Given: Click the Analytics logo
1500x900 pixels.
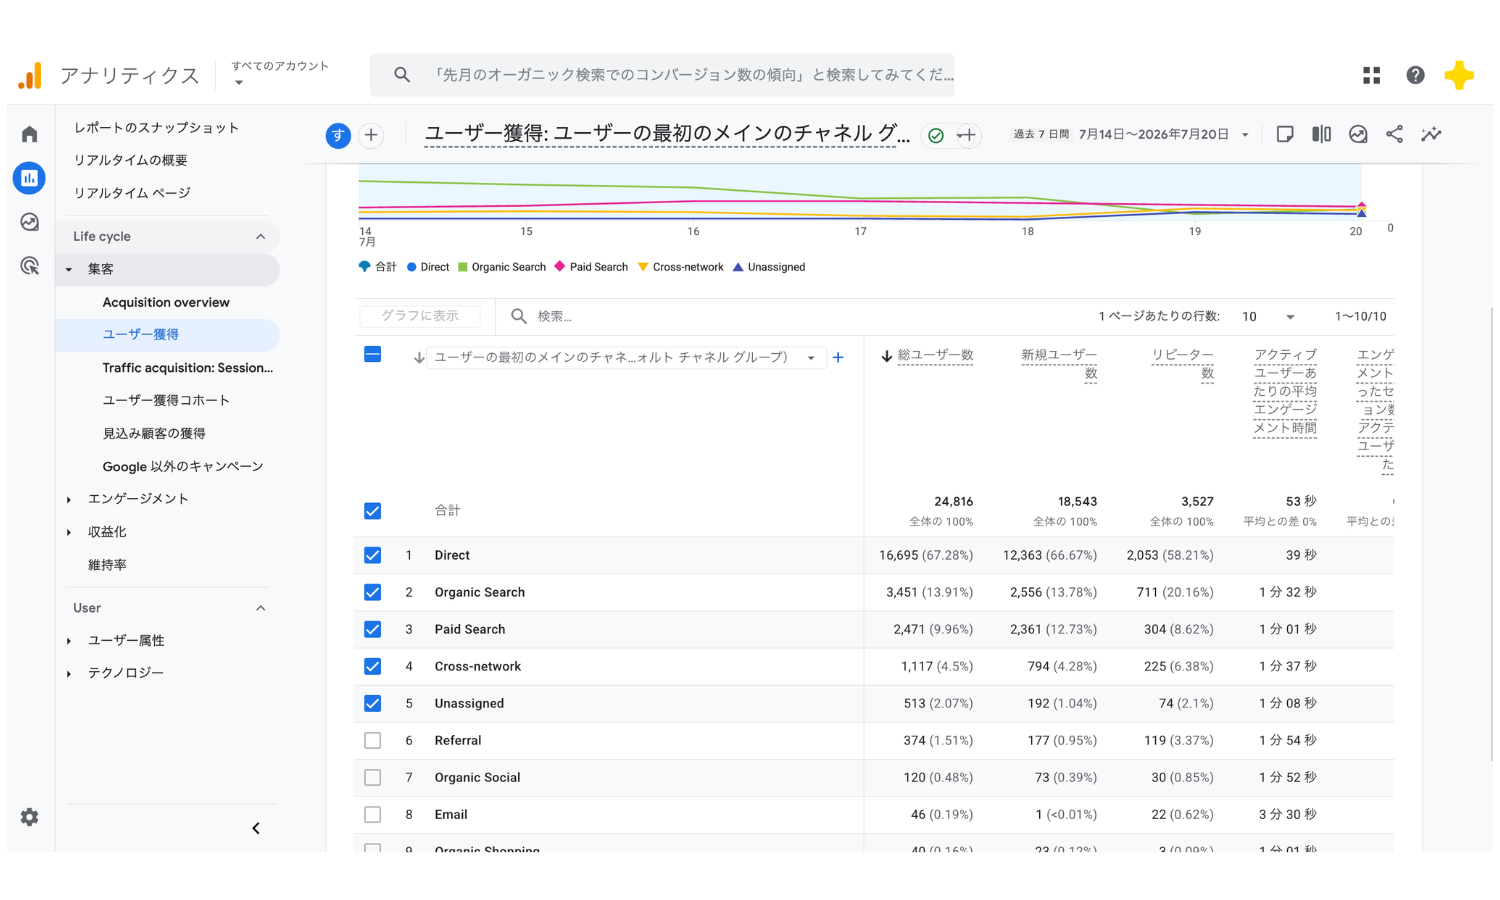Looking at the screenshot, I should pyautogui.click(x=30, y=76).
